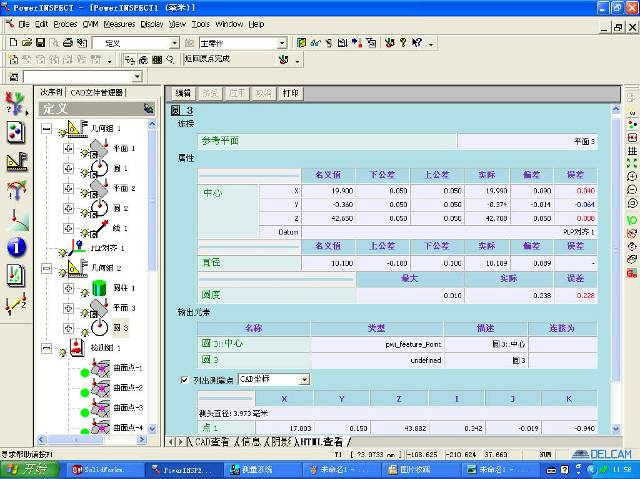Click the surface probe point icon in sidebar
The width and height of the screenshot is (640, 479).
(x=18, y=220)
